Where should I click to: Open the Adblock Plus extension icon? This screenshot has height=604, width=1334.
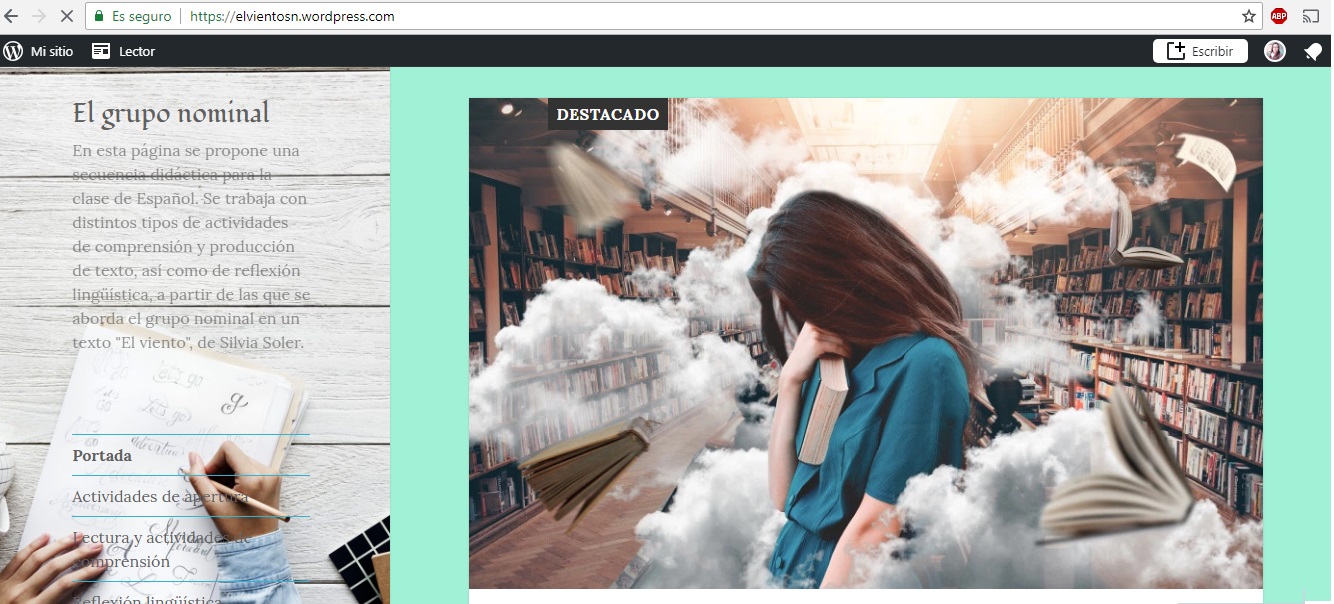click(x=1279, y=16)
